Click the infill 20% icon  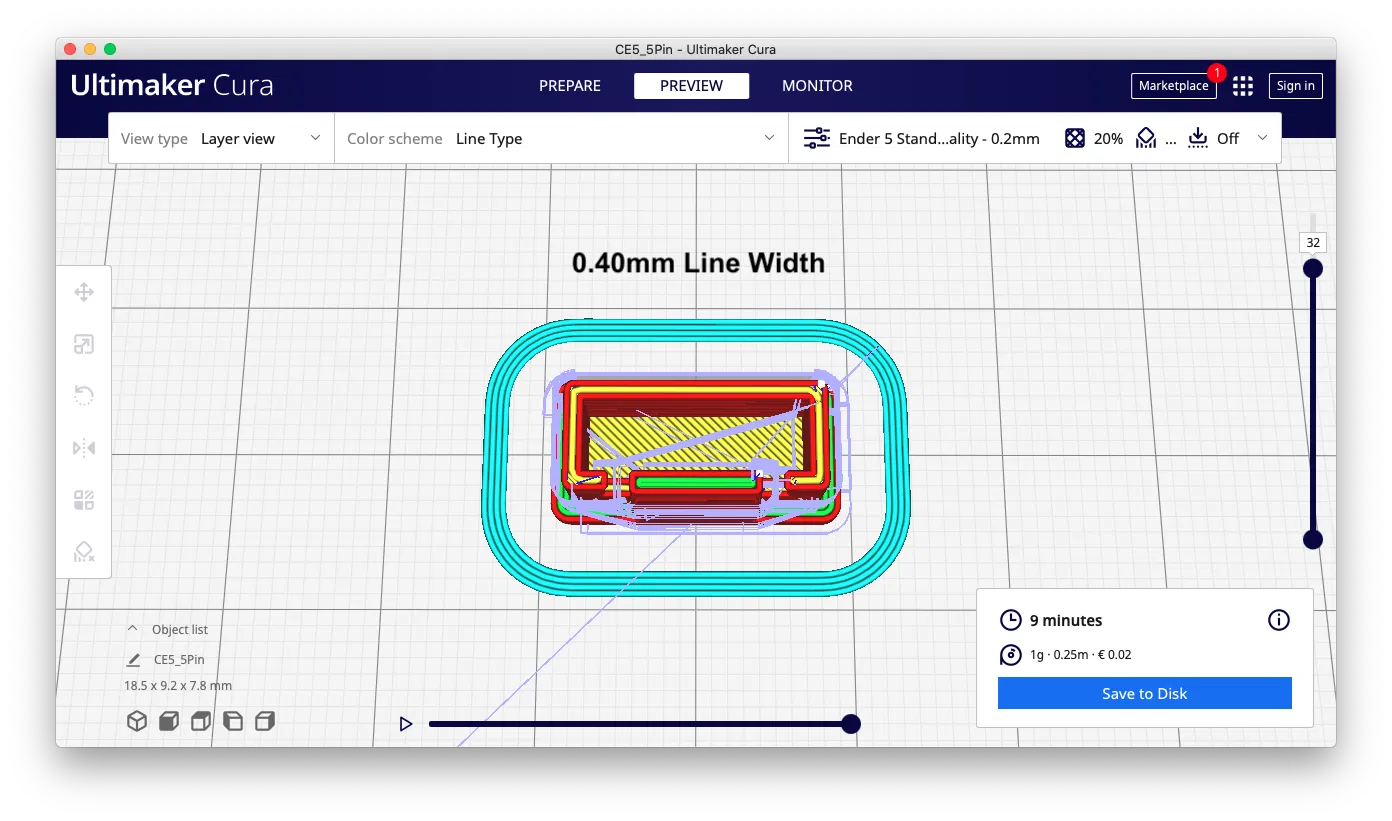pos(1075,139)
